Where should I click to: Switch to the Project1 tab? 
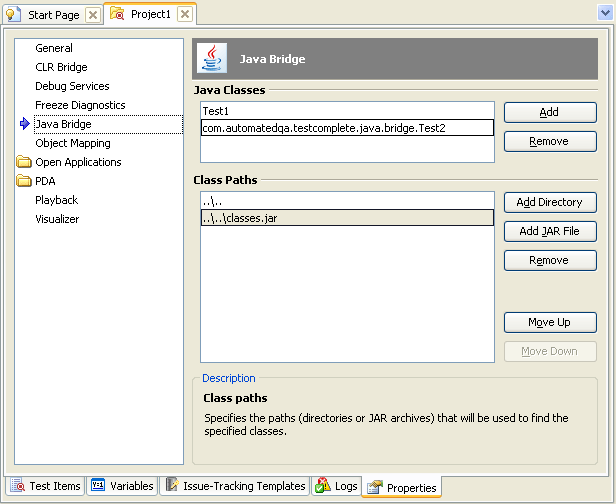point(150,14)
